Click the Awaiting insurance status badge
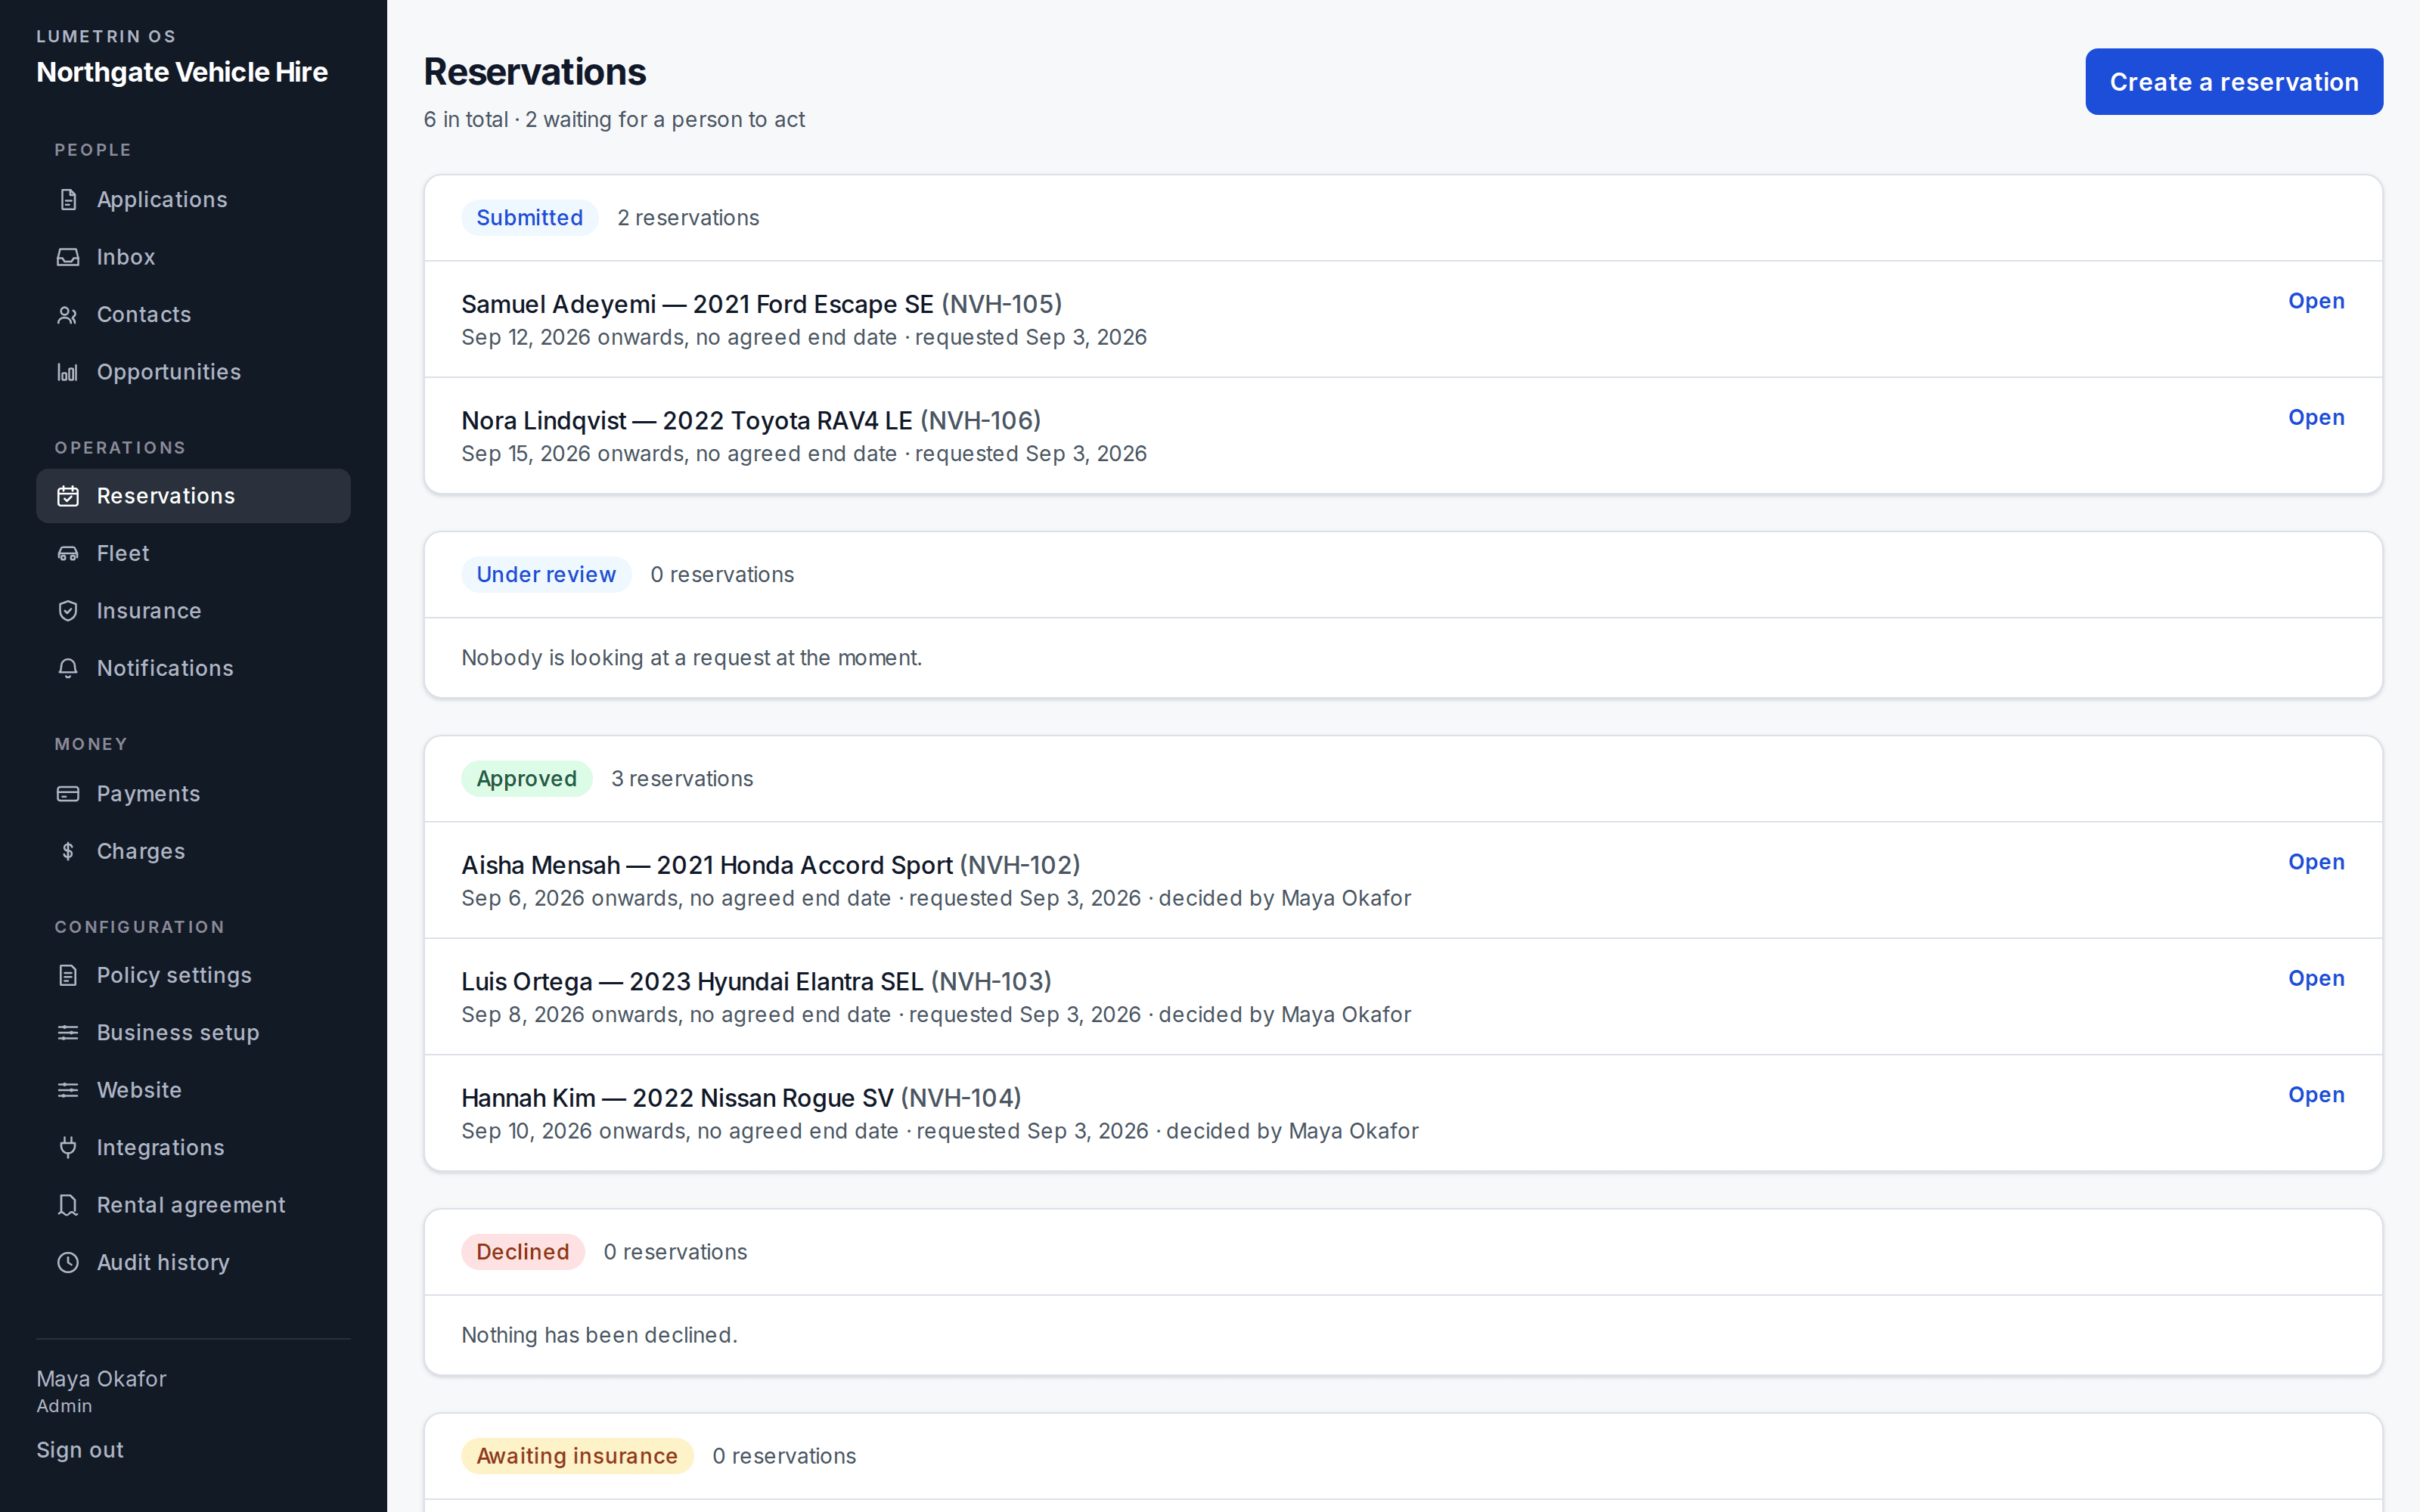The width and height of the screenshot is (2420, 1512). click(x=577, y=1456)
